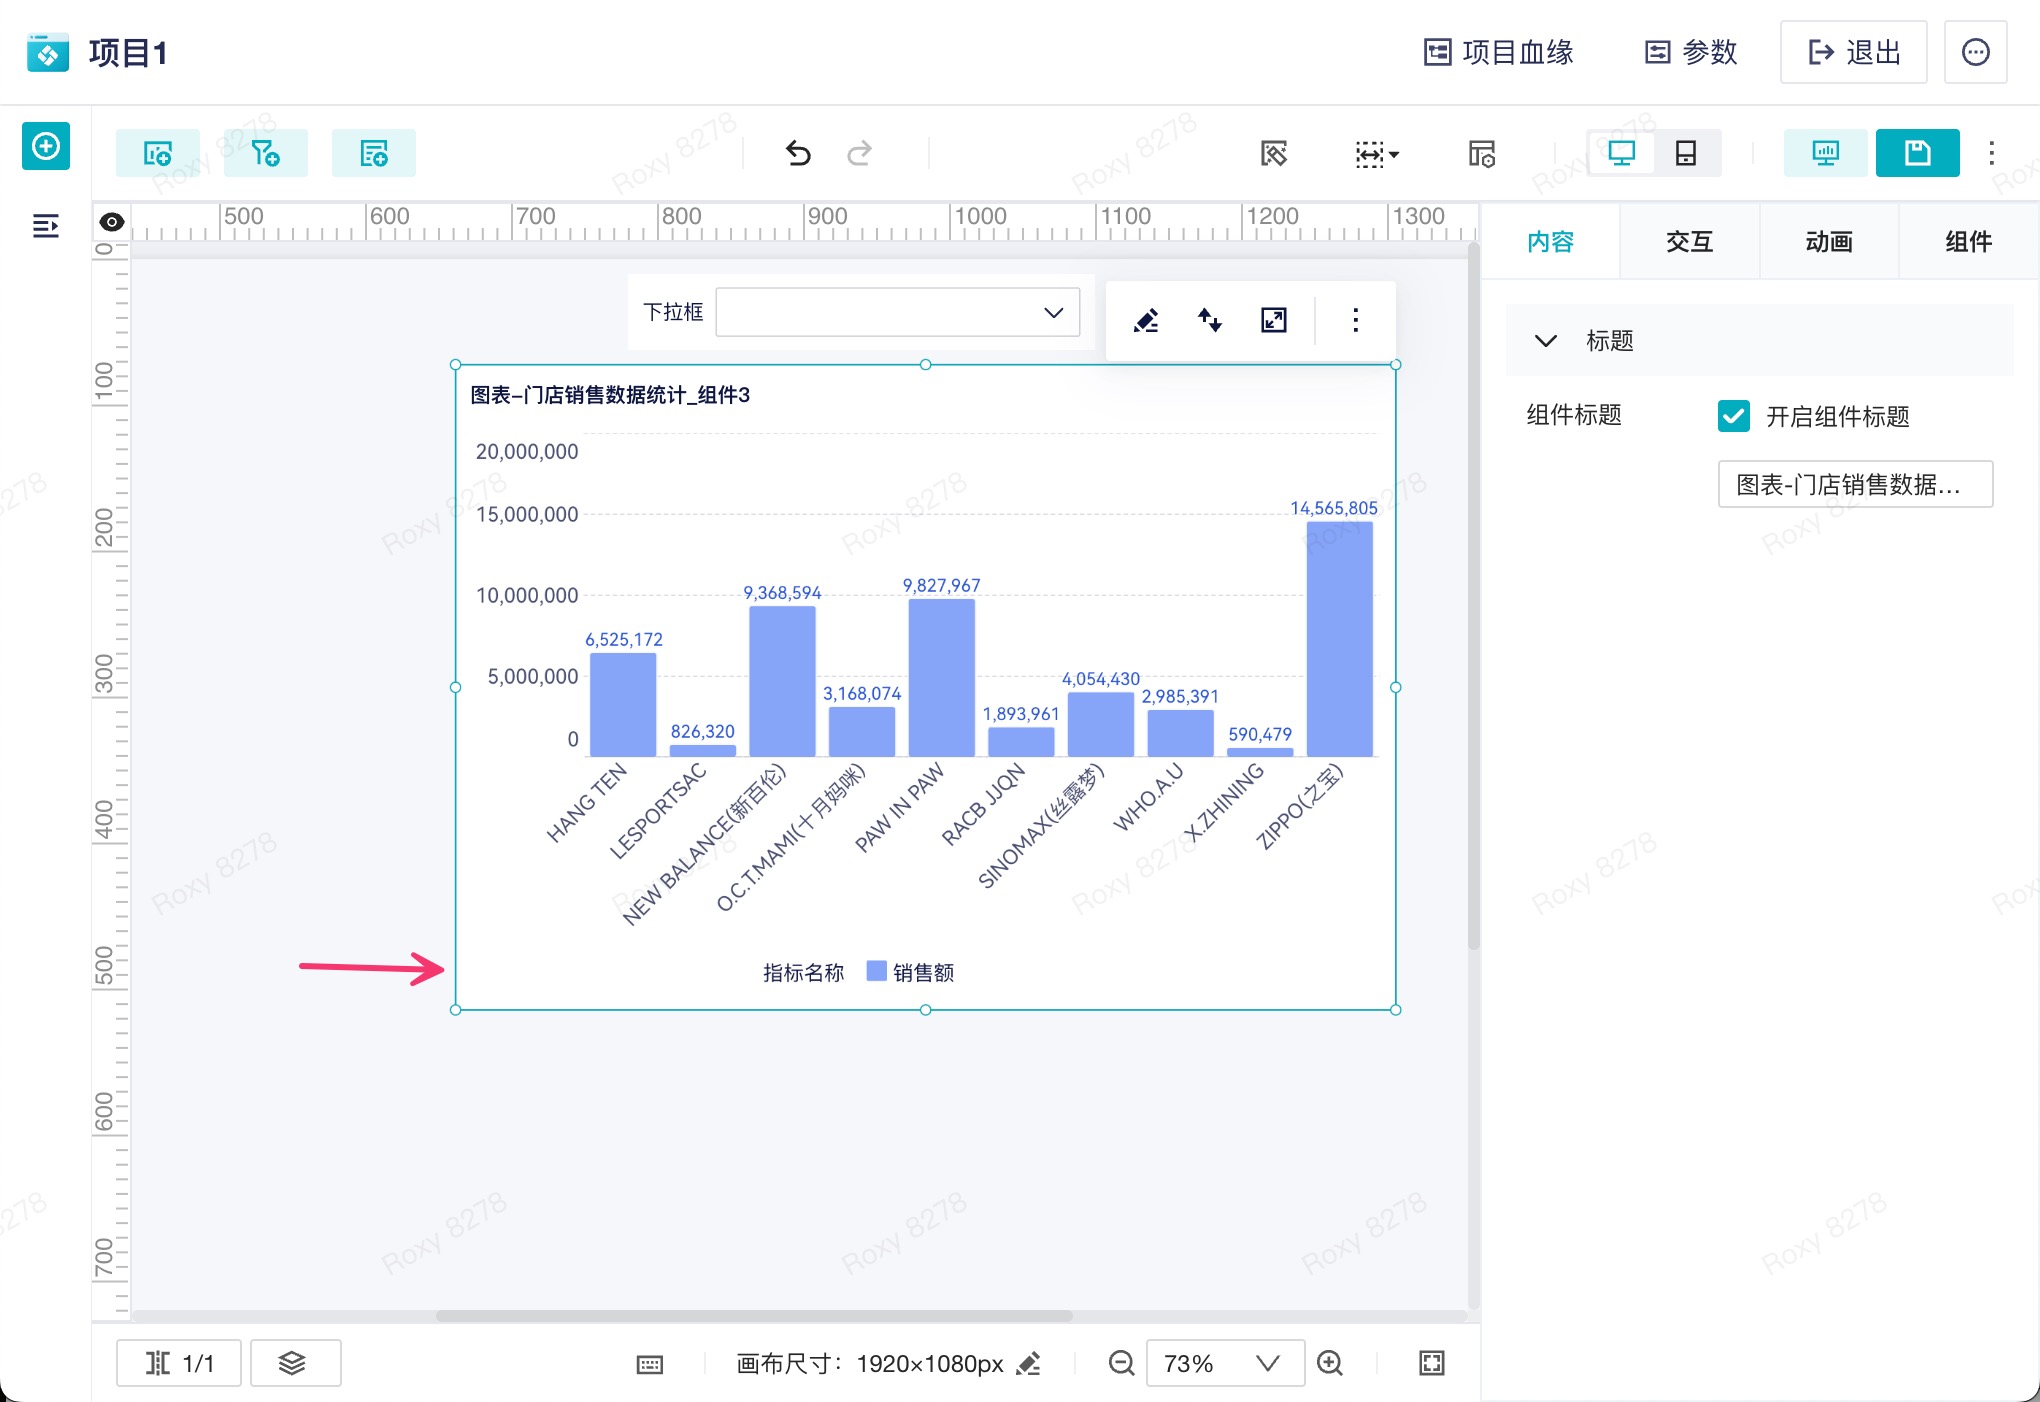The image size is (2040, 1402).
Task: Open the 参数 parameters panel
Action: 1691,52
